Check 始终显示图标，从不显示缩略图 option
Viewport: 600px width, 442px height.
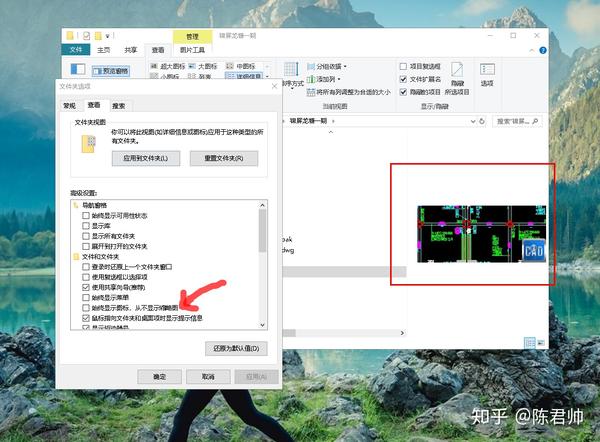(86, 308)
